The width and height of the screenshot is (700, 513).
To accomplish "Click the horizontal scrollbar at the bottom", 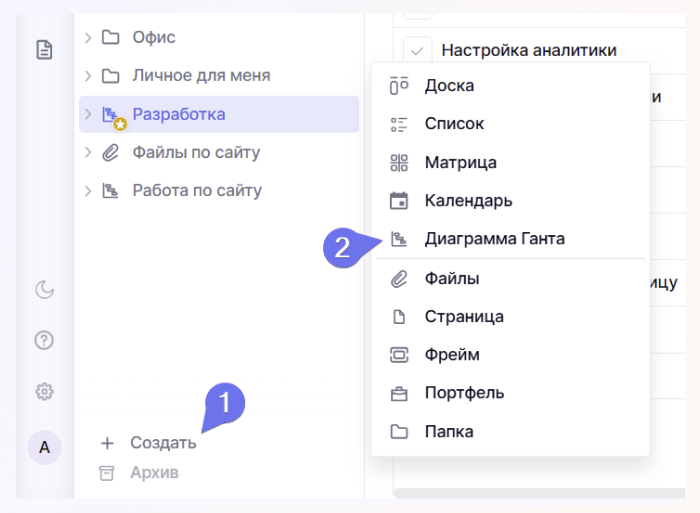I will click(x=540, y=493).
